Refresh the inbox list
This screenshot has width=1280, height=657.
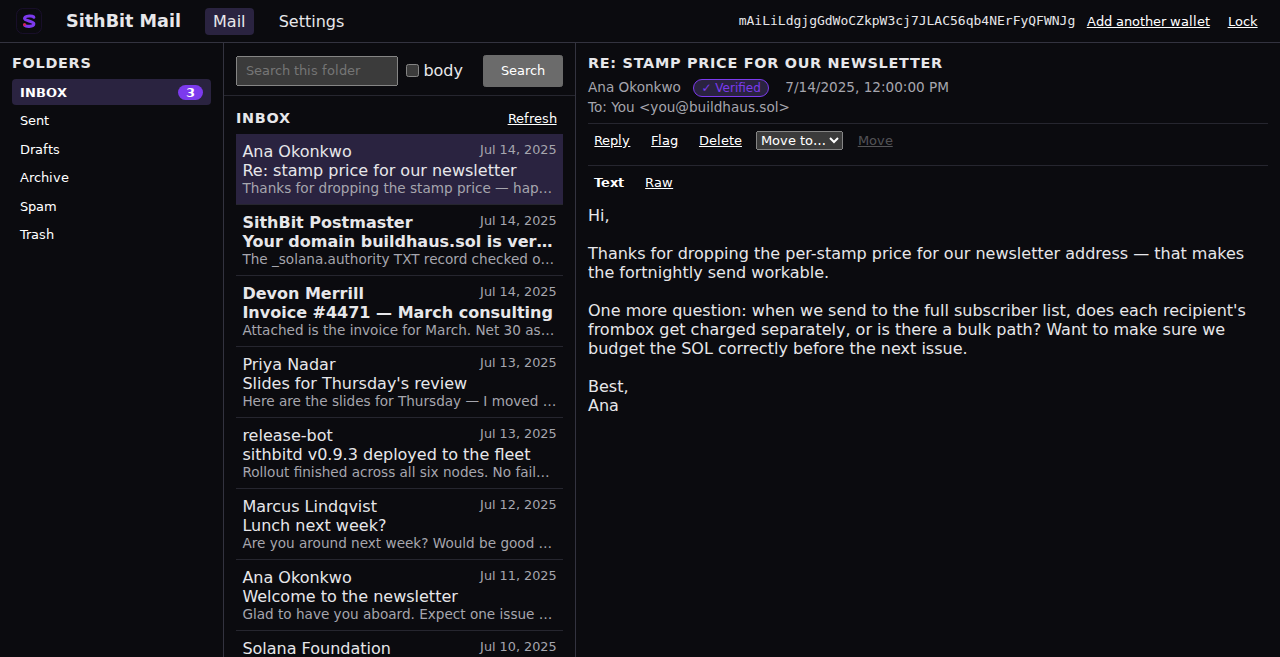click(x=532, y=118)
